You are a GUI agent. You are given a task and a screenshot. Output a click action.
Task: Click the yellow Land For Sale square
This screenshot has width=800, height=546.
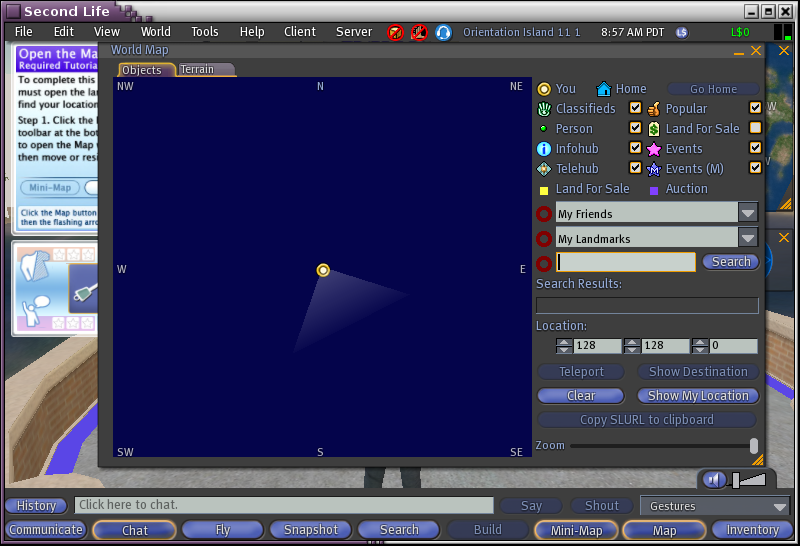(544, 190)
